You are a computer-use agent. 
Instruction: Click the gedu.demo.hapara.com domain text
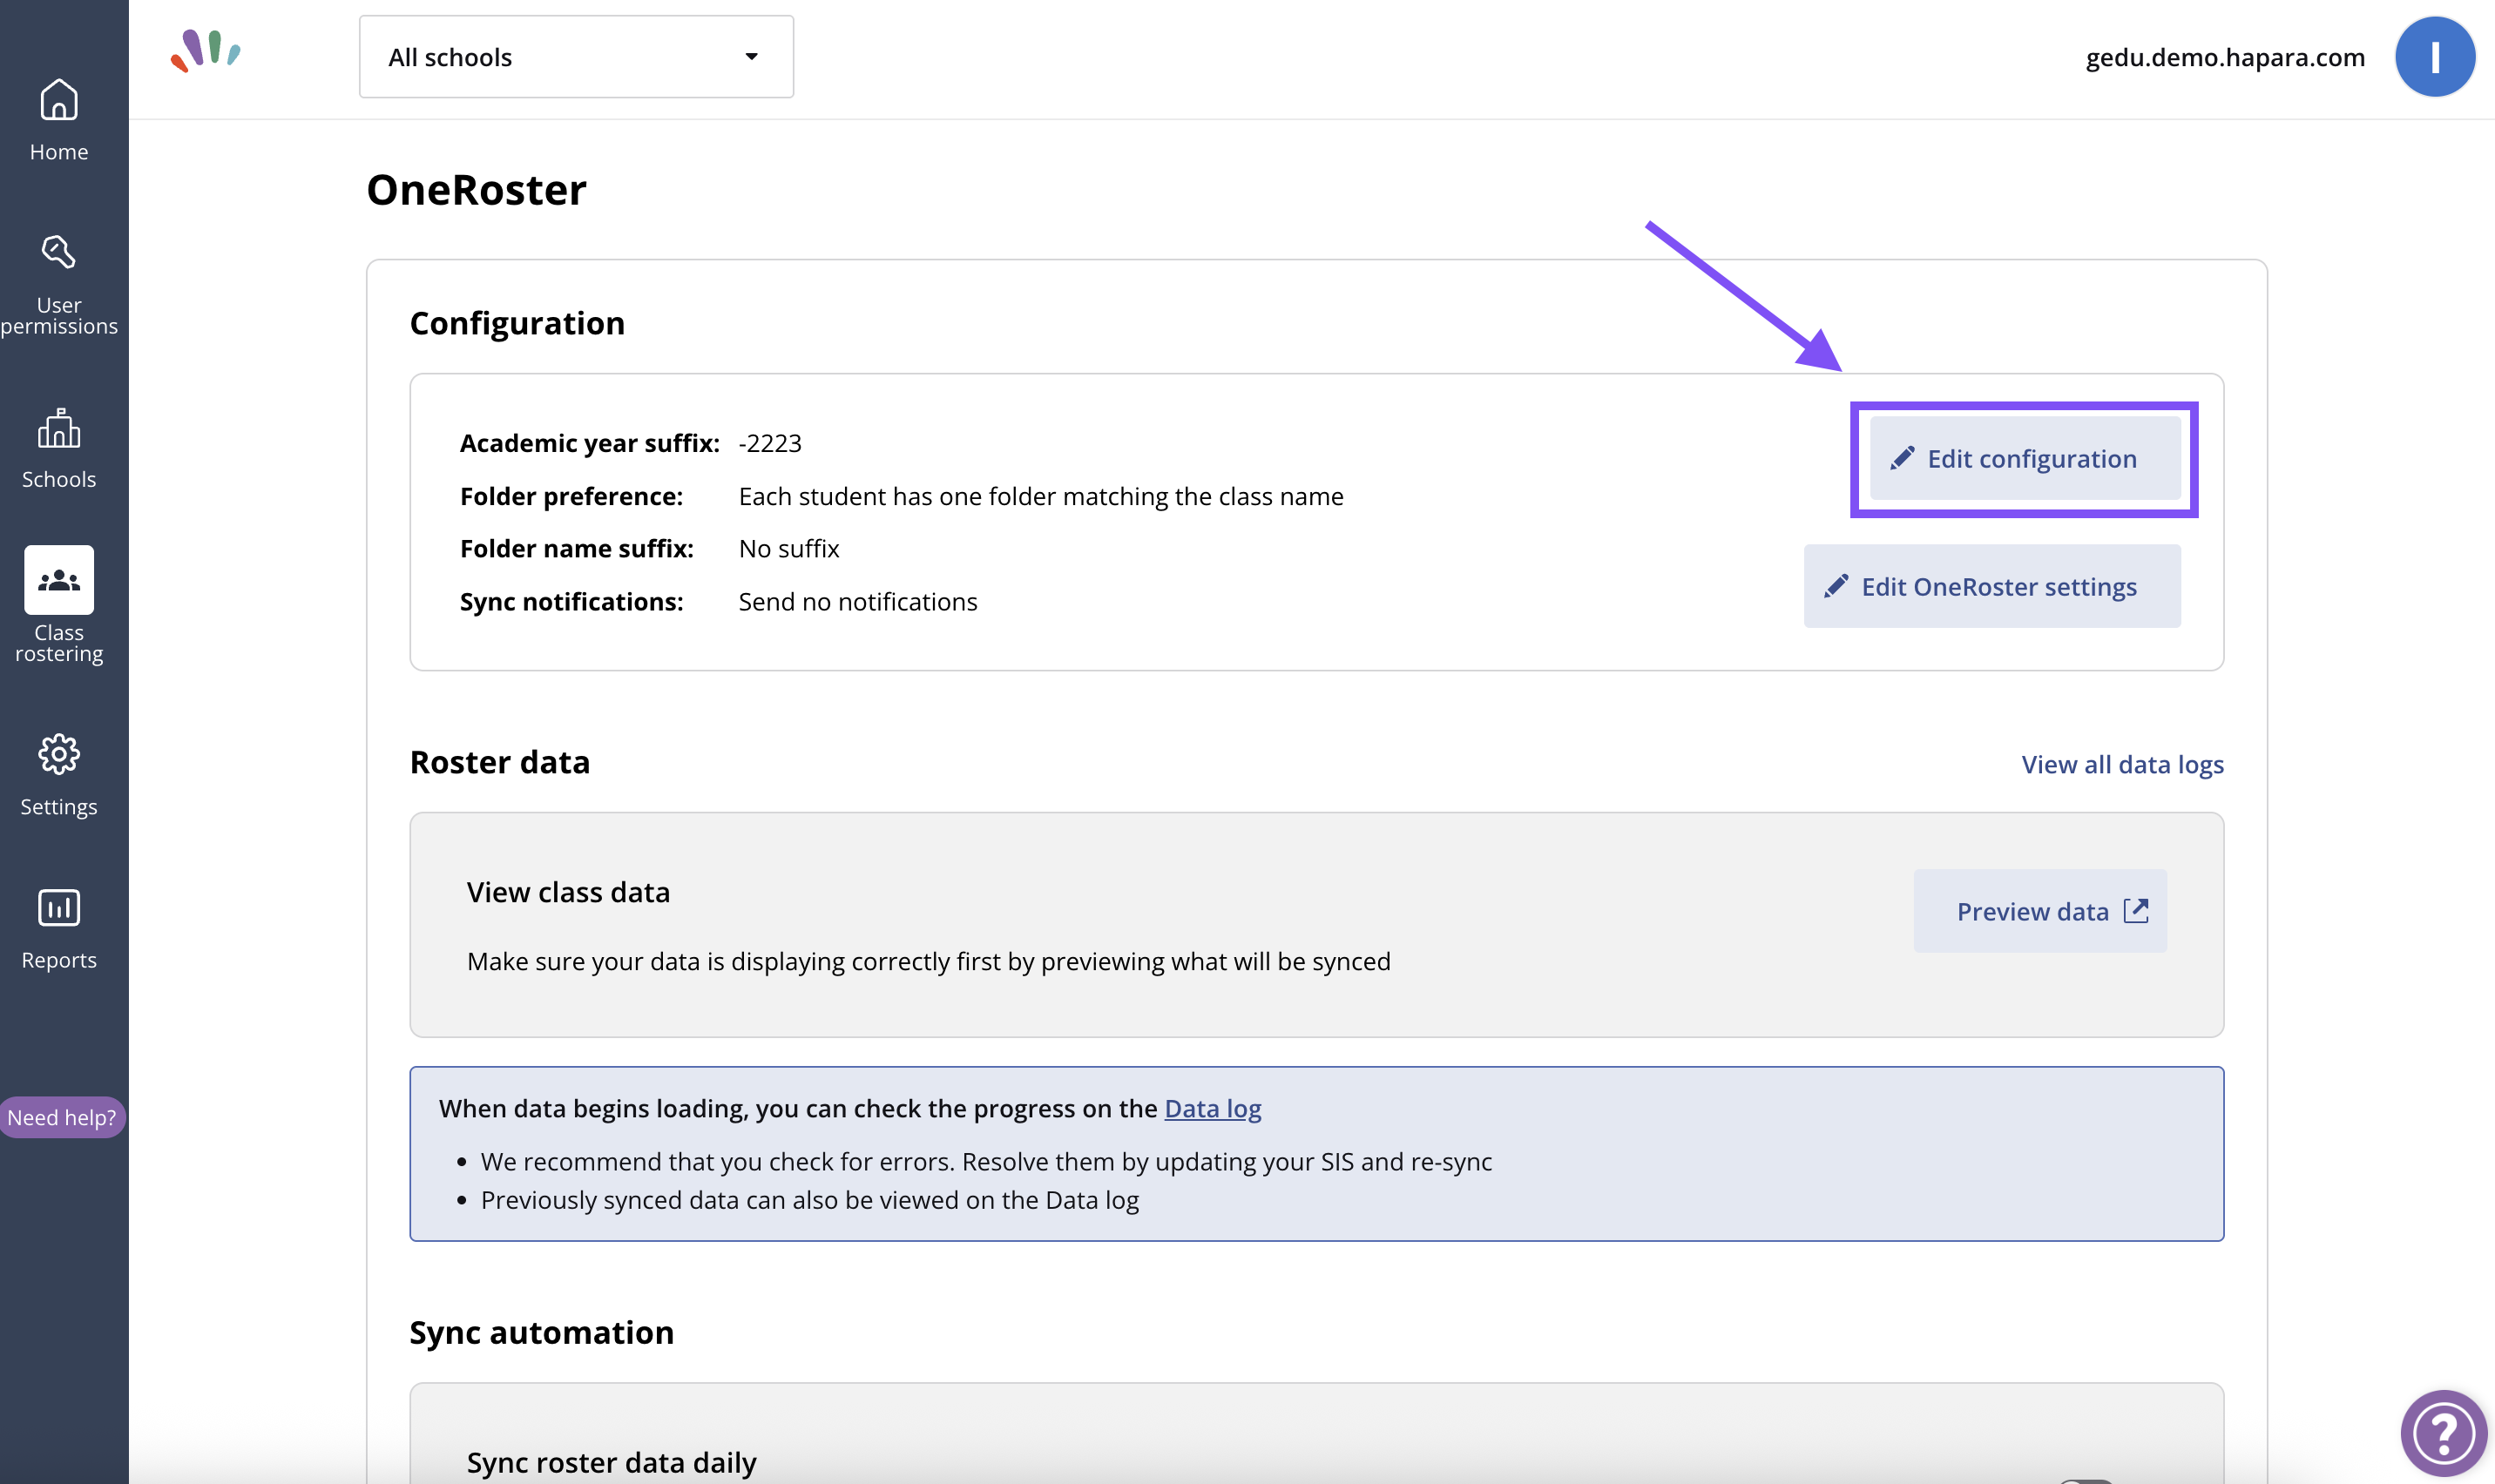click(x=2225, y=58)
